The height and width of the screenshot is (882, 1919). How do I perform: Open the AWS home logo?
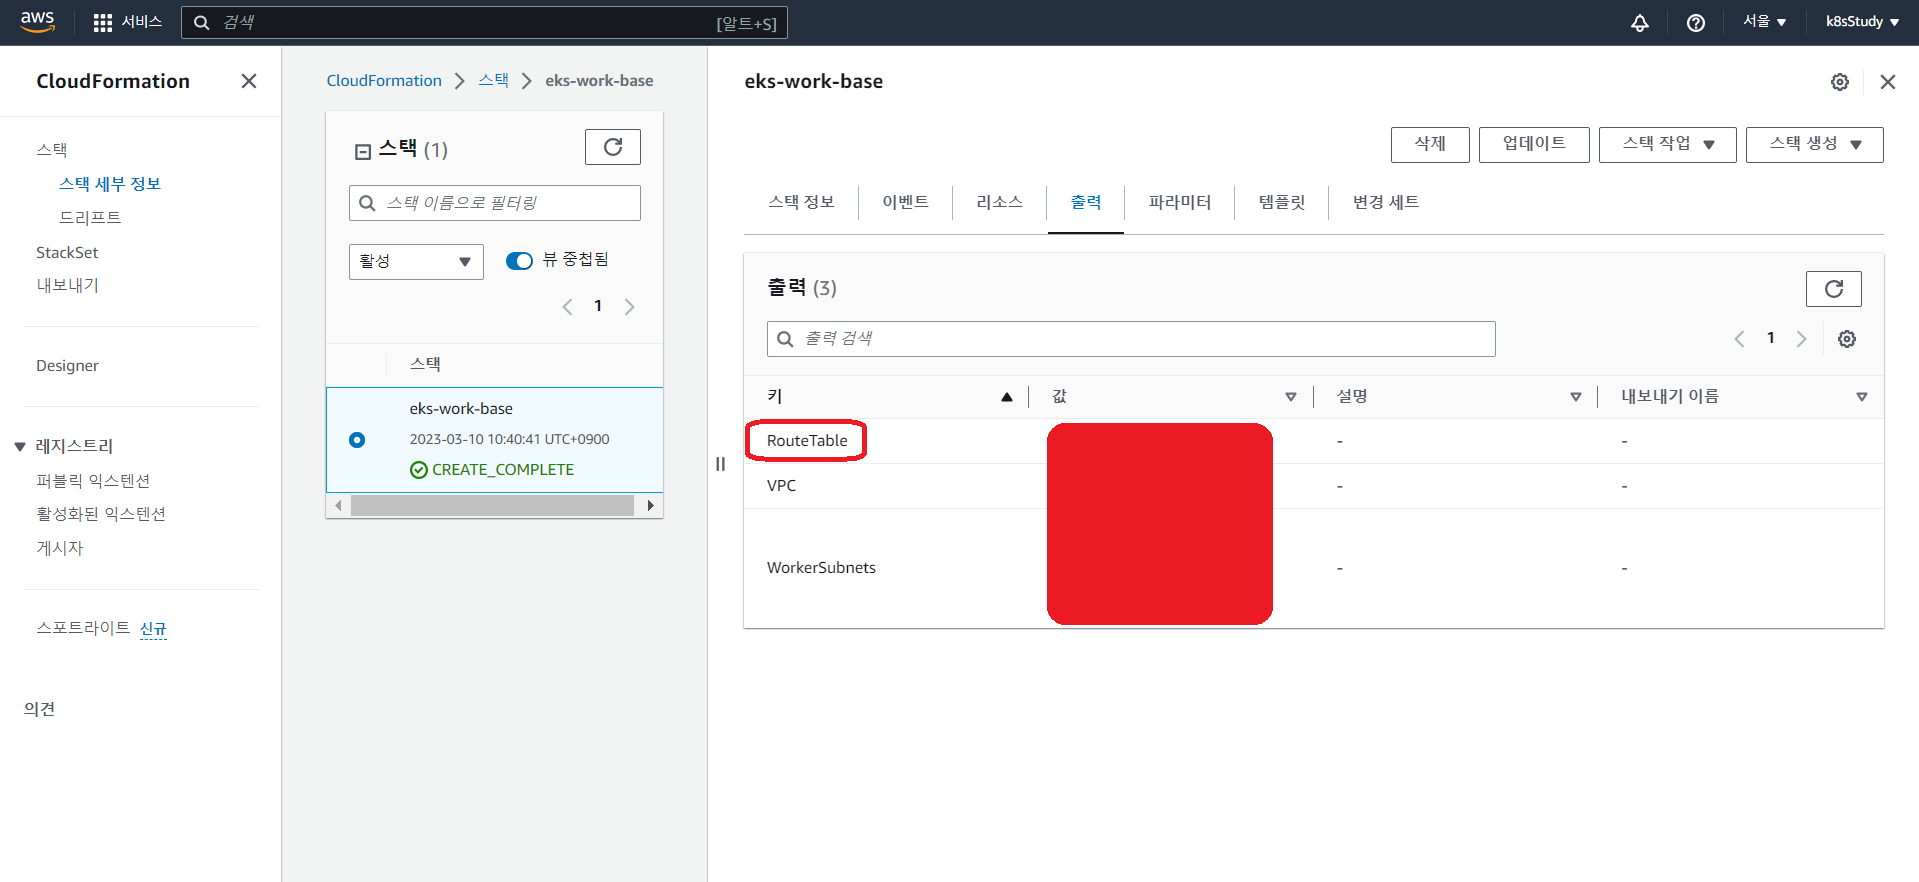pyautogui.click(x=37, y=22)
